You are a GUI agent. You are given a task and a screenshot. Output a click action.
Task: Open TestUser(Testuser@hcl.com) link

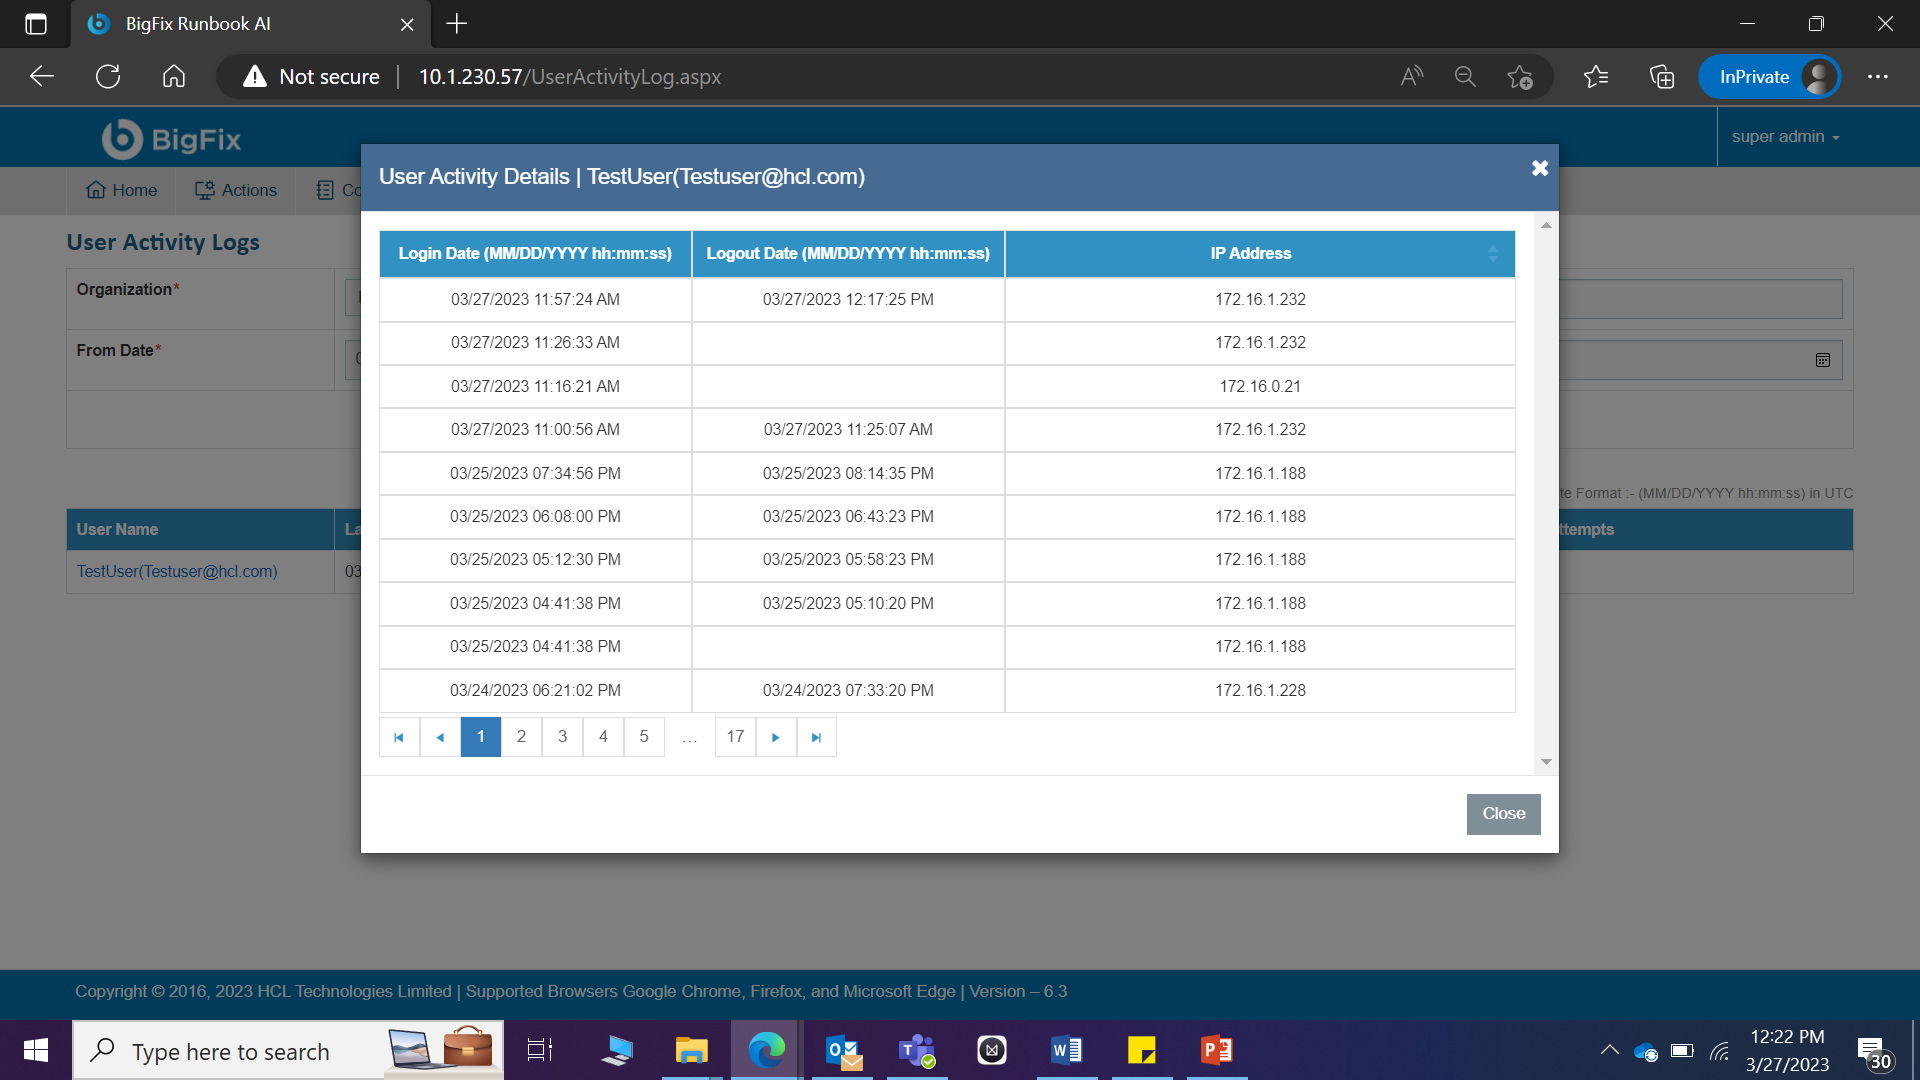point(177,571)
